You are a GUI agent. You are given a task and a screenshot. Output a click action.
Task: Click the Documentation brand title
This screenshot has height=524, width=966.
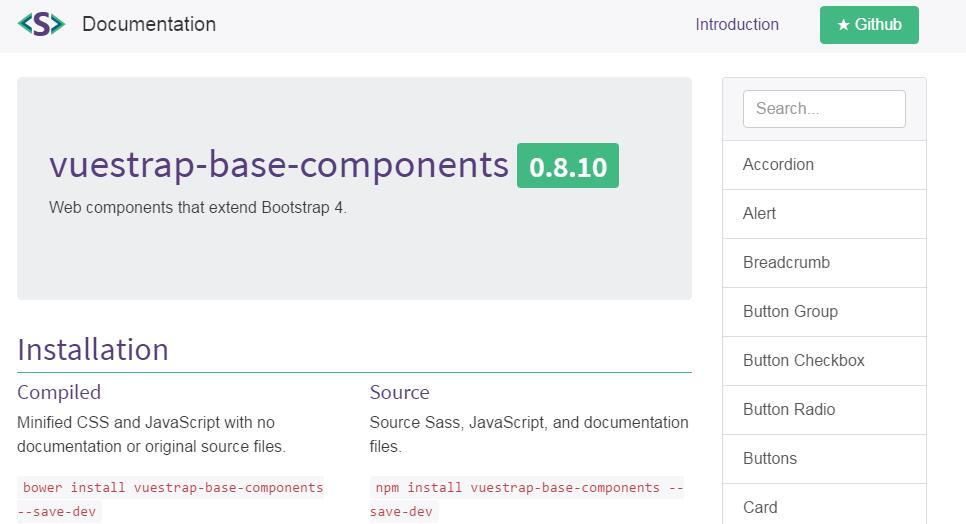click(149, 24)
